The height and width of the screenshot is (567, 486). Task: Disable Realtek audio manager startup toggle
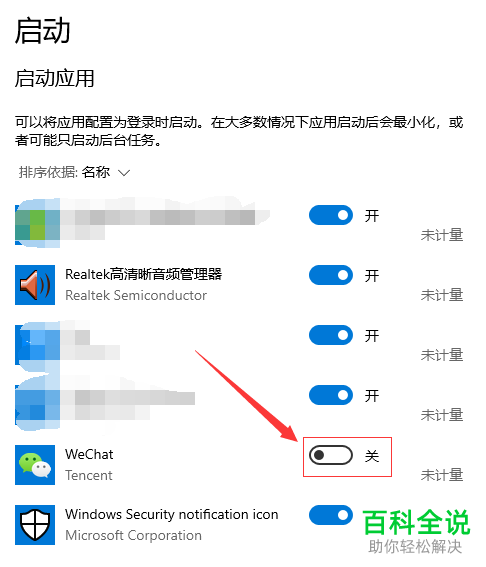pos(331,275)
